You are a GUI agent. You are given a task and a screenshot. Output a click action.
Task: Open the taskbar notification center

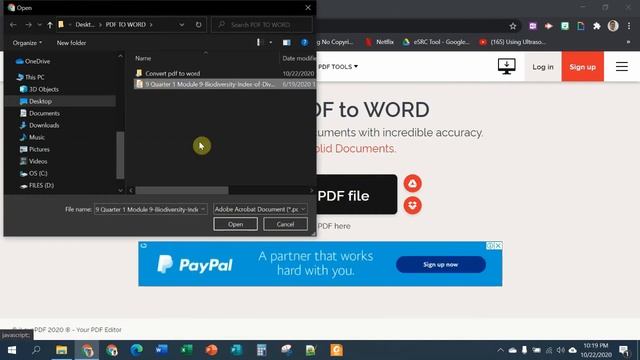(x=624, y=350)
